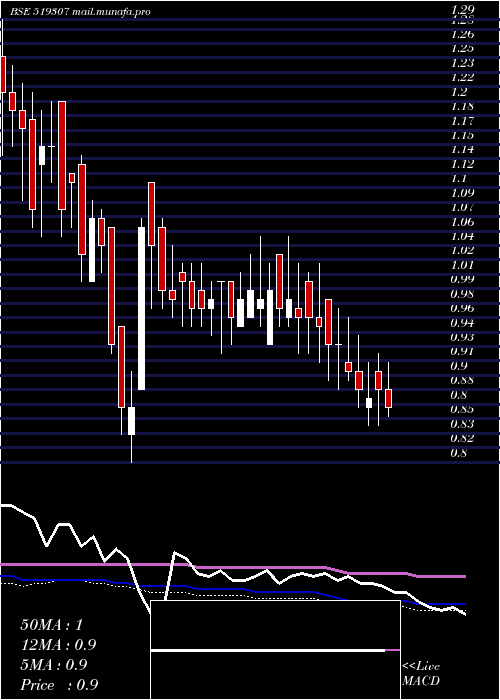Select the 5MA : 0.9 readout
Screen dimensions: 500x700
54,665
